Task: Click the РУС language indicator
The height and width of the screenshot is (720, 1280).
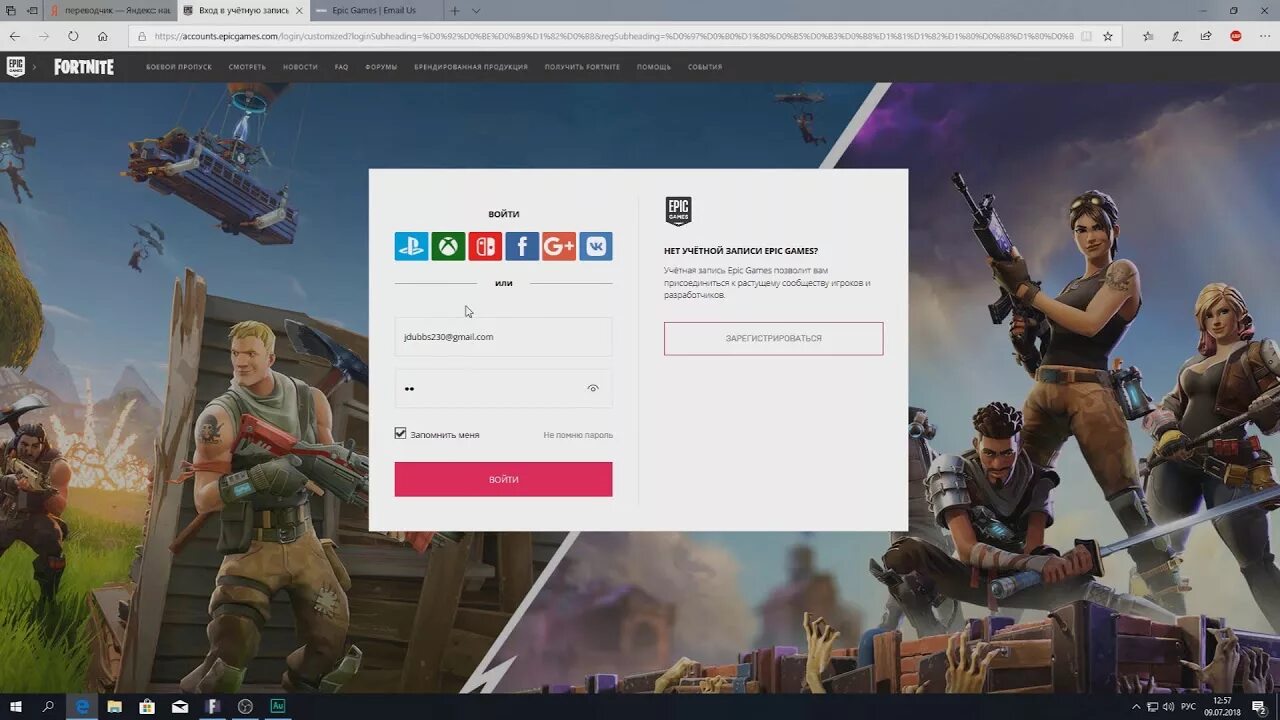Action: pyautogui.click(x=1188, y=706)
